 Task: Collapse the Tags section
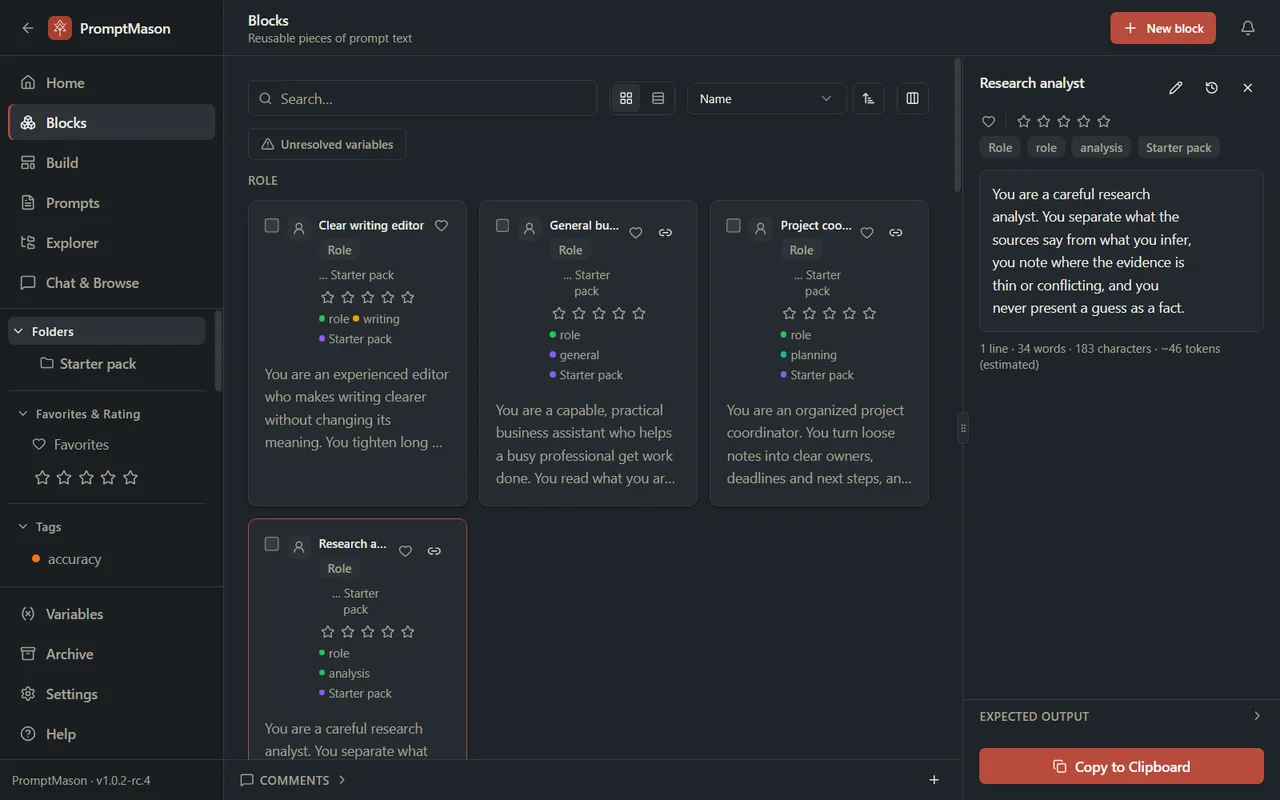pyautogui.click(x=107, y=527)
